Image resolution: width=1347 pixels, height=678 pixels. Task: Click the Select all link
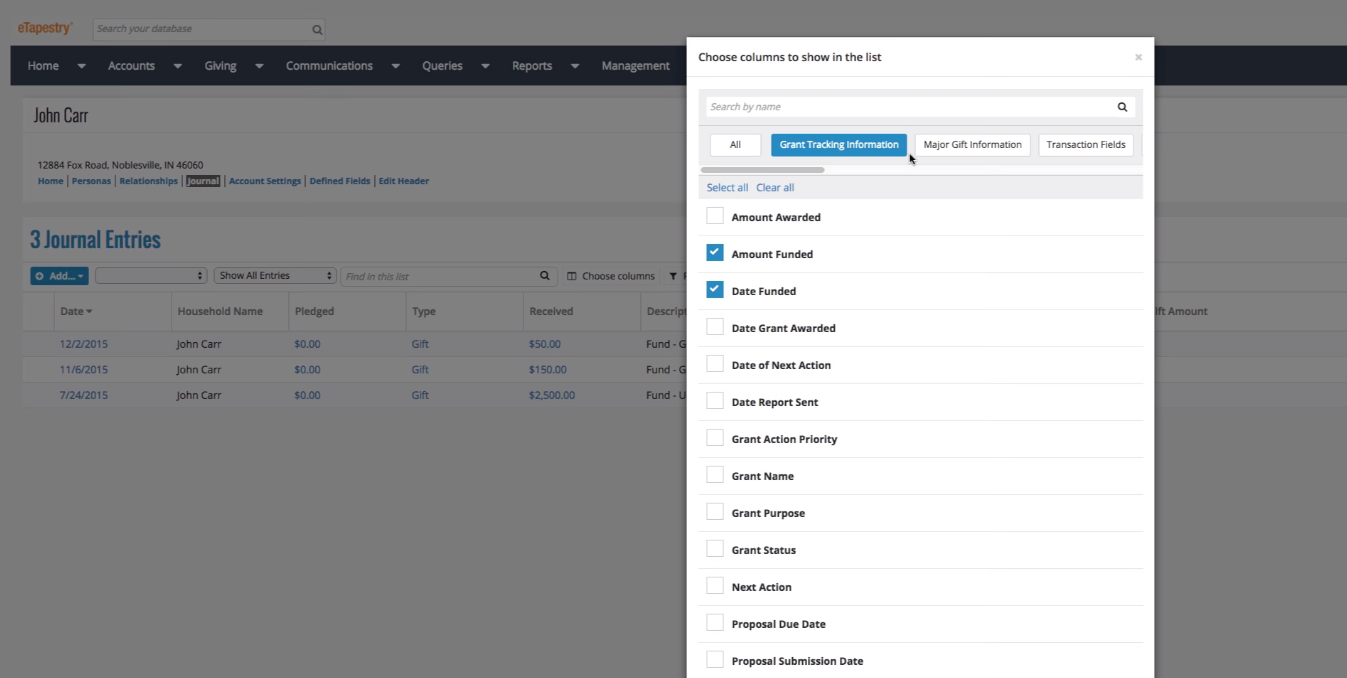pos(727,187)
